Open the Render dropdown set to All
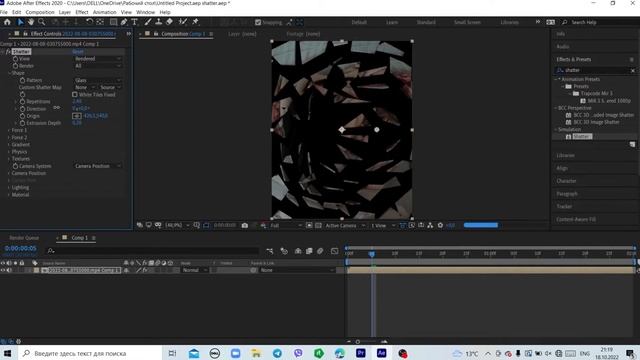 coord(98,66)
